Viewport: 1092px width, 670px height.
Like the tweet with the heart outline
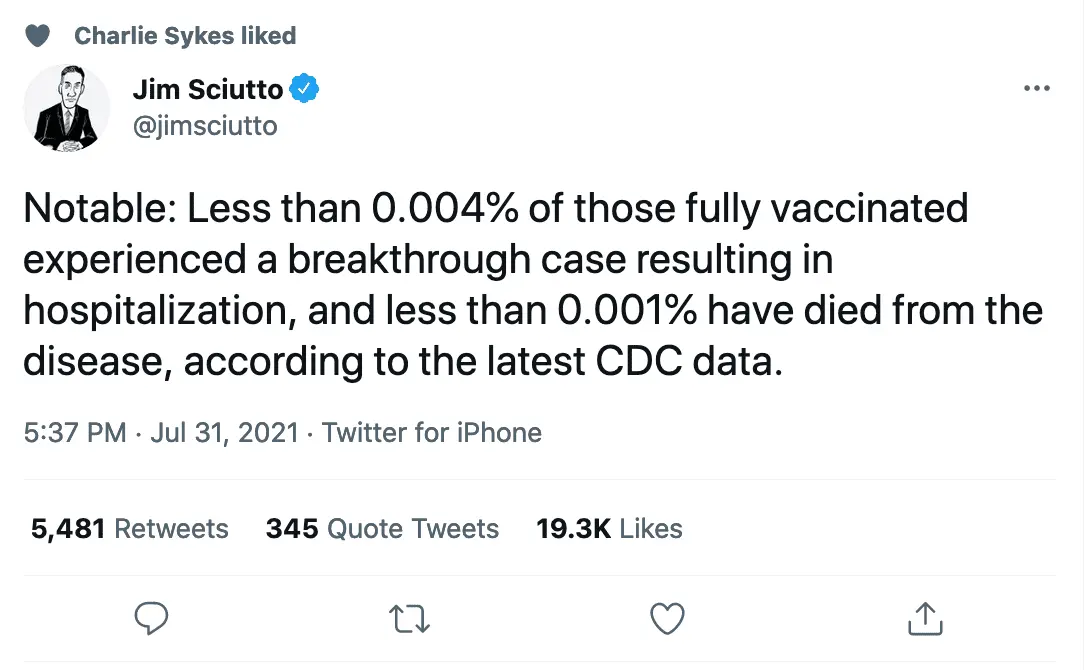tap(667, 619)
